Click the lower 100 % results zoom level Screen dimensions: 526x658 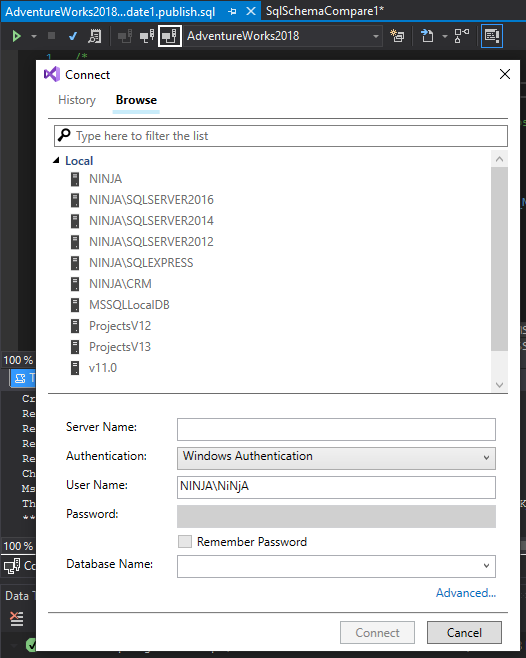click(18, 546)
